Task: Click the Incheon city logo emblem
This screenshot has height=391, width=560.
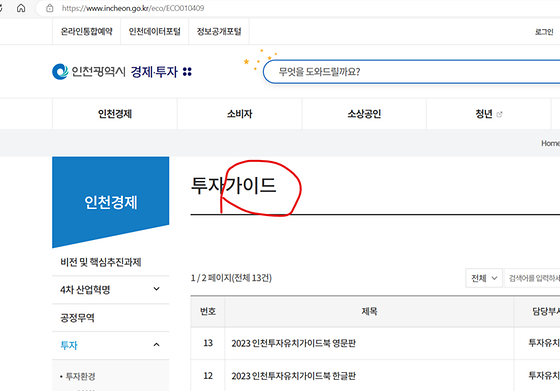Action: [60, 71]
